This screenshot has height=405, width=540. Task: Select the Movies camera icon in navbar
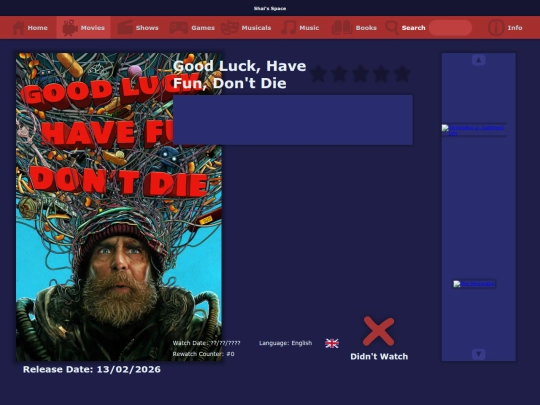pos(70,28)
